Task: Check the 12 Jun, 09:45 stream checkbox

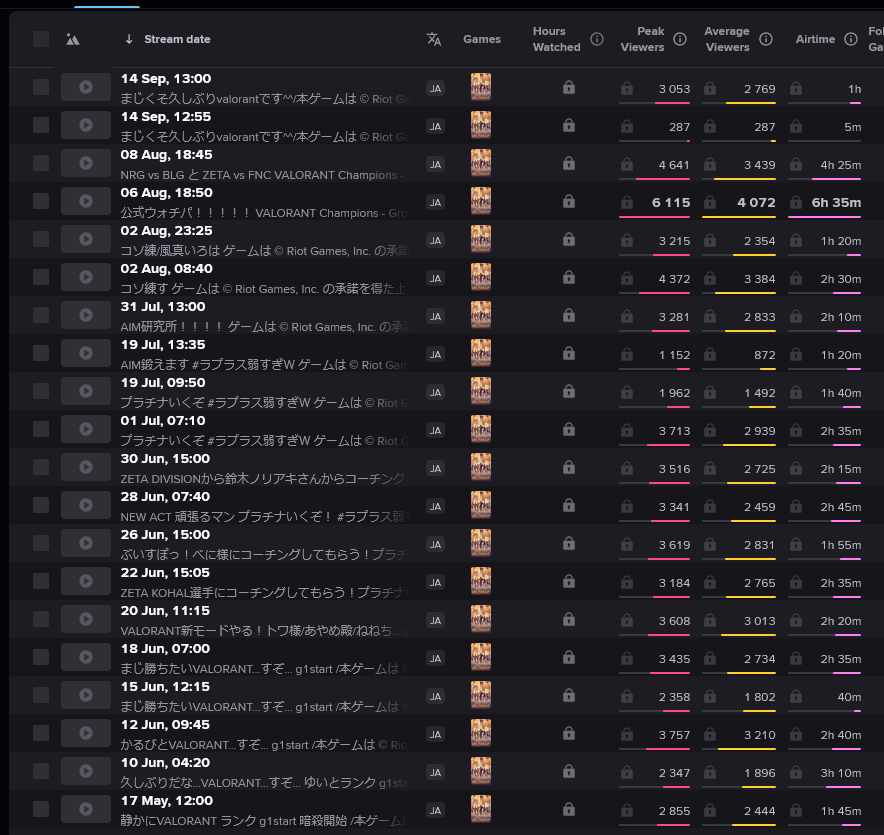Action: (41, 733)
